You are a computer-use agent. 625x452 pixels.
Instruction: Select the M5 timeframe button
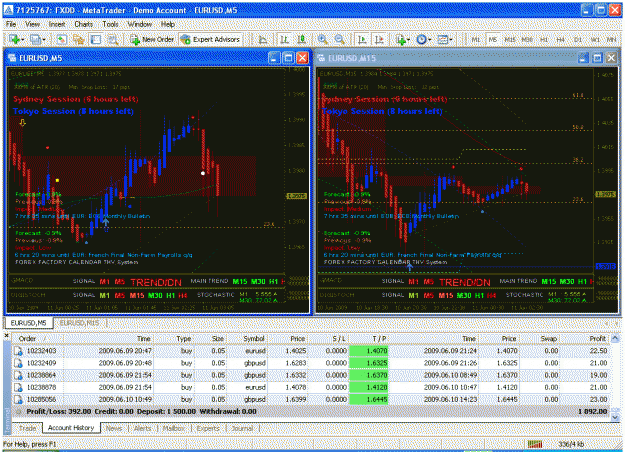tap(493, 39)
